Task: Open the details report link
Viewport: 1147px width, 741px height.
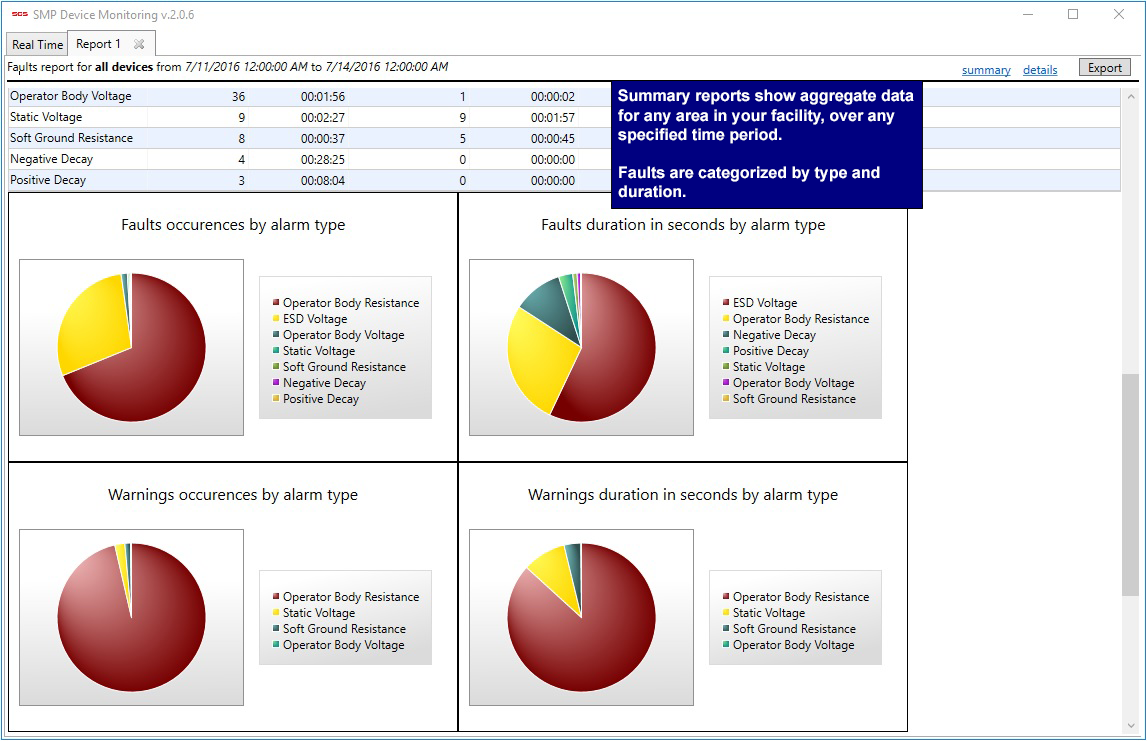Action: click(x=1039, y=70)
